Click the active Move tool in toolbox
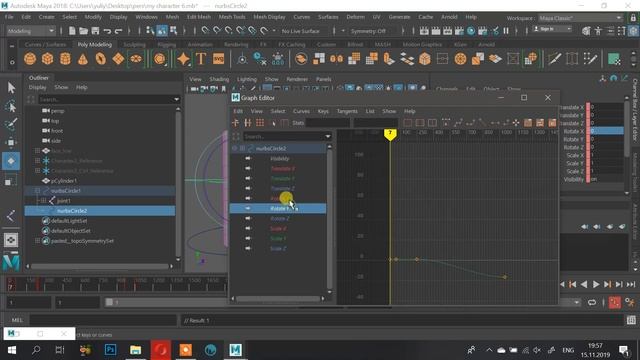Screen dimensions: 640x360 coord(11,161)
